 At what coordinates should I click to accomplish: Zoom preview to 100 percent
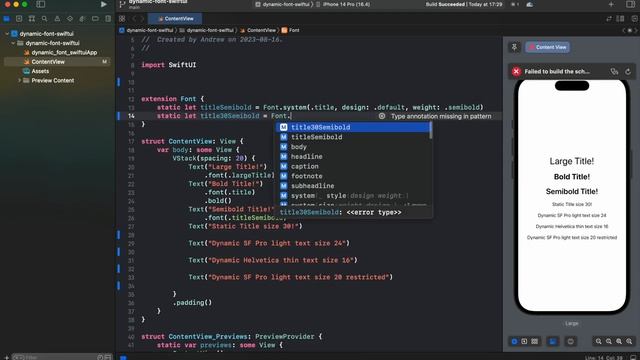[x=609, y=341]
